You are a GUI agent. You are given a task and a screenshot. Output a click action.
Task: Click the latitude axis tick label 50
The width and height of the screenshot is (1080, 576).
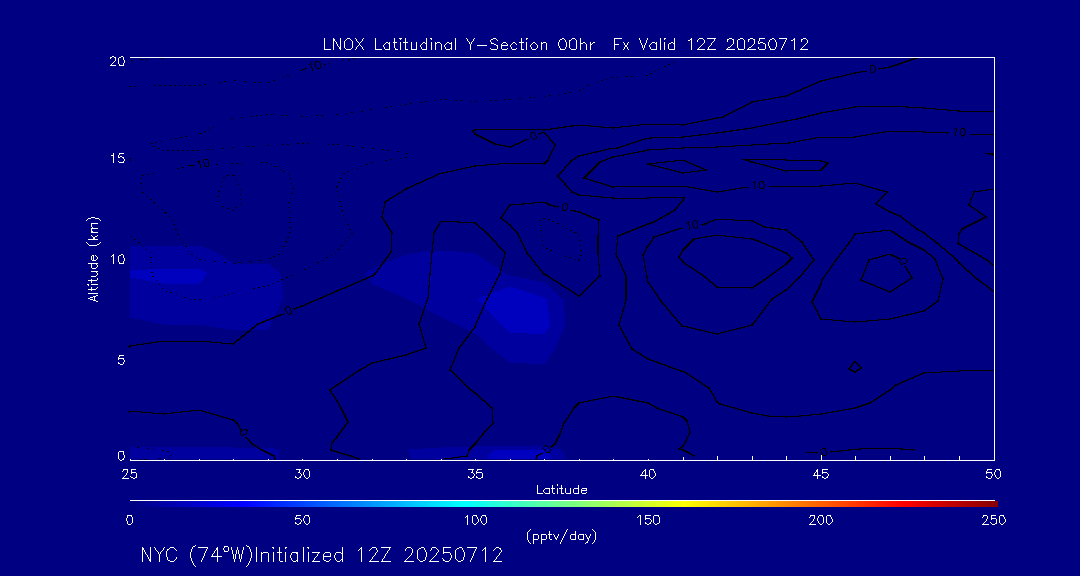[994, 473]
